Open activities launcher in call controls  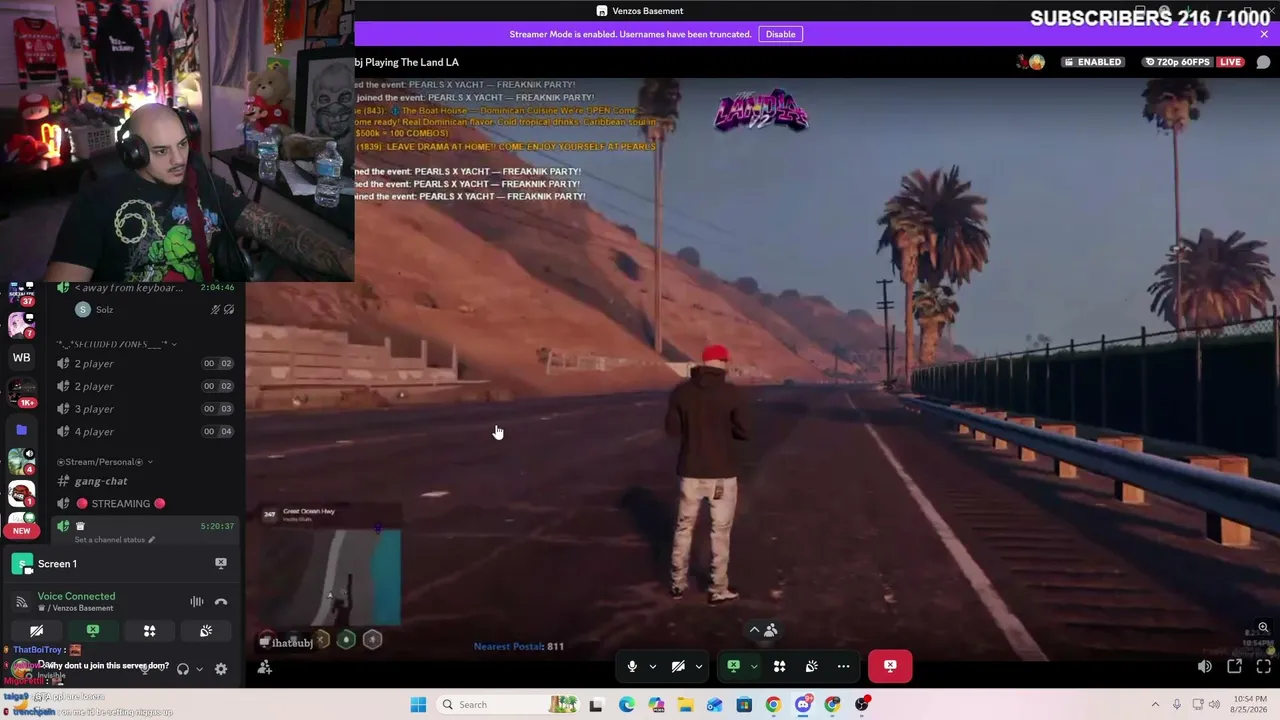point(779,666)
